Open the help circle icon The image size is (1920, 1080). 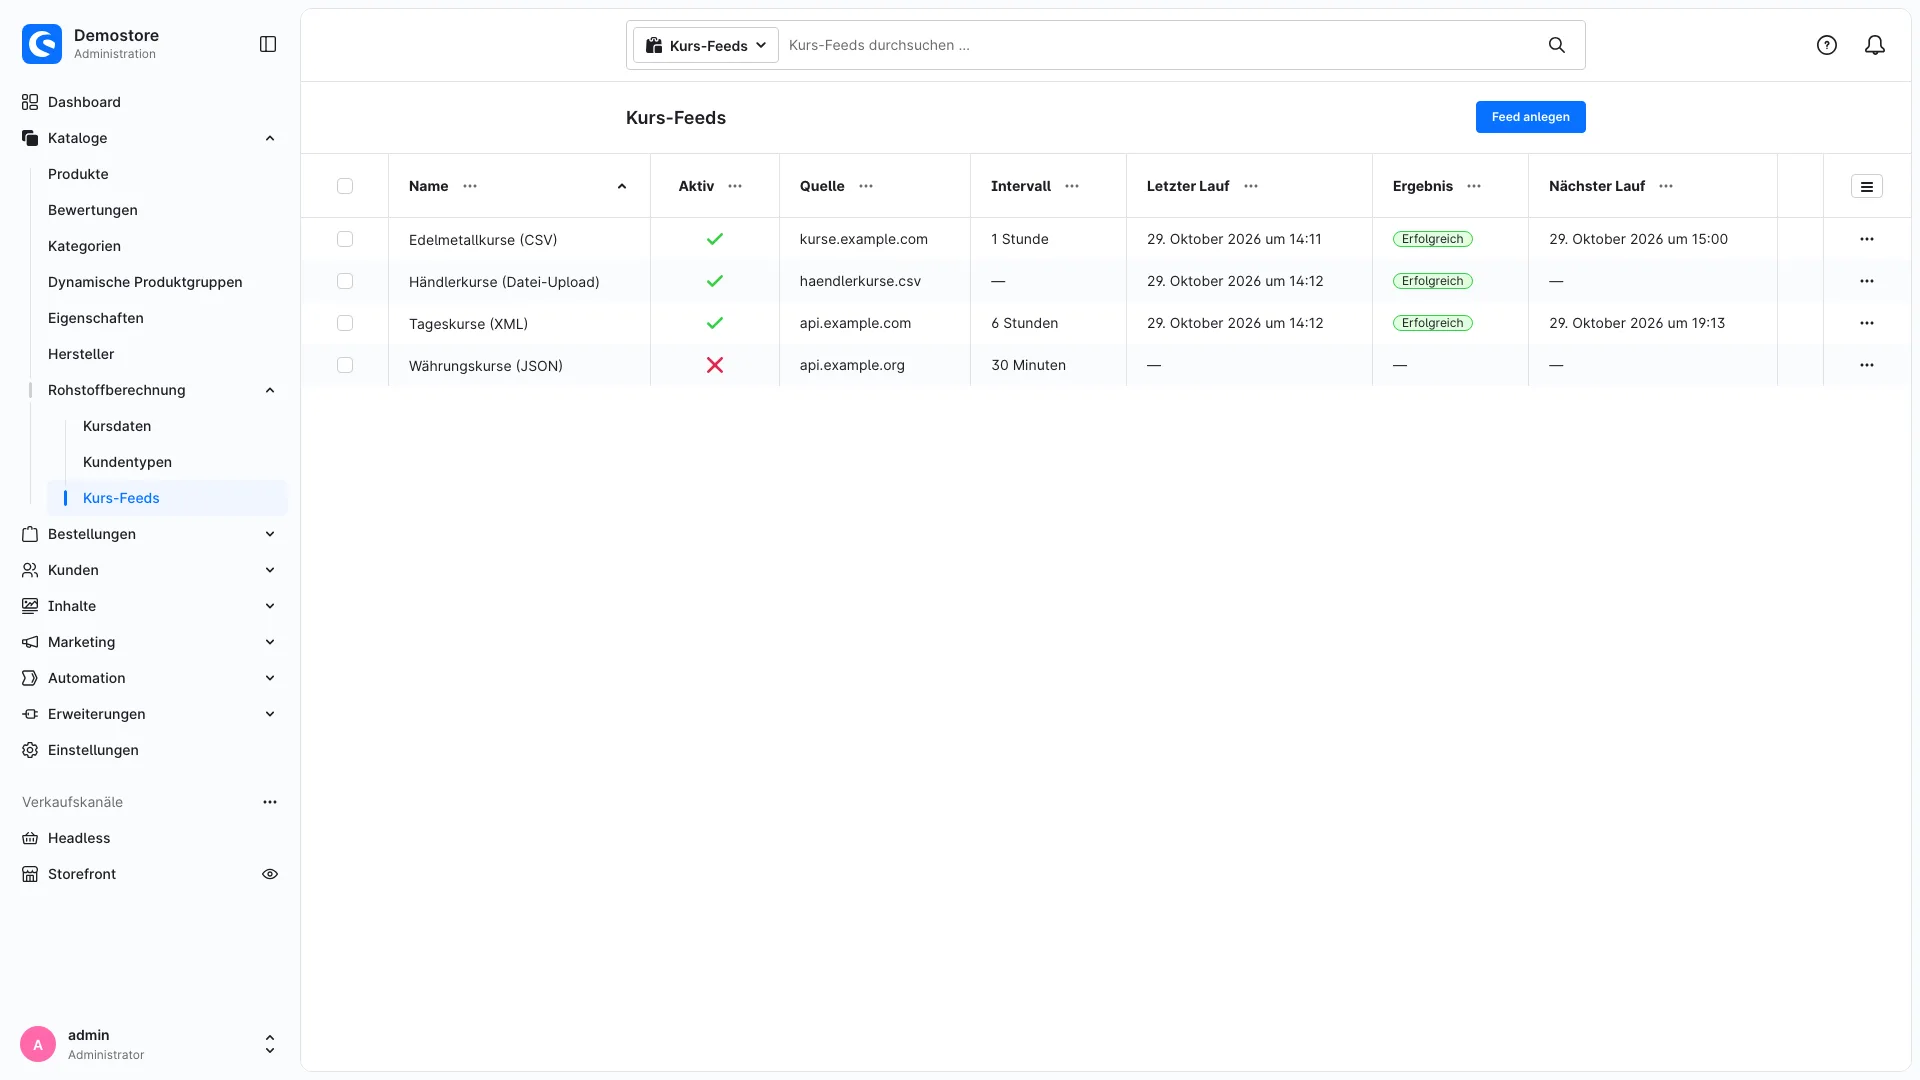click(1827, 45)
